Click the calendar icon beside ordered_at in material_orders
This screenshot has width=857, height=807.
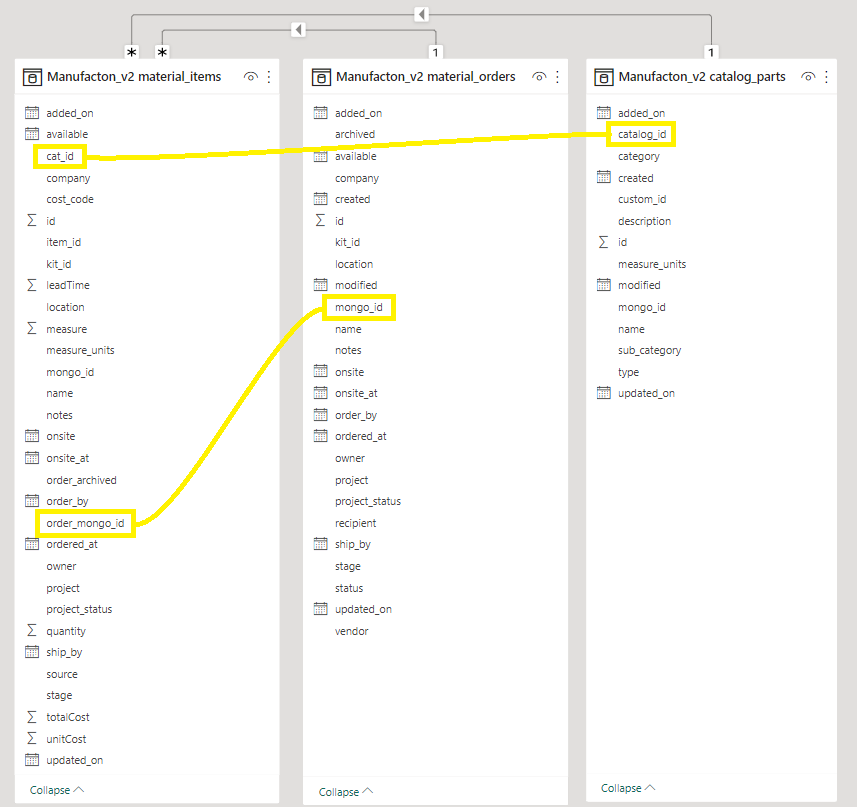(321, 436)
